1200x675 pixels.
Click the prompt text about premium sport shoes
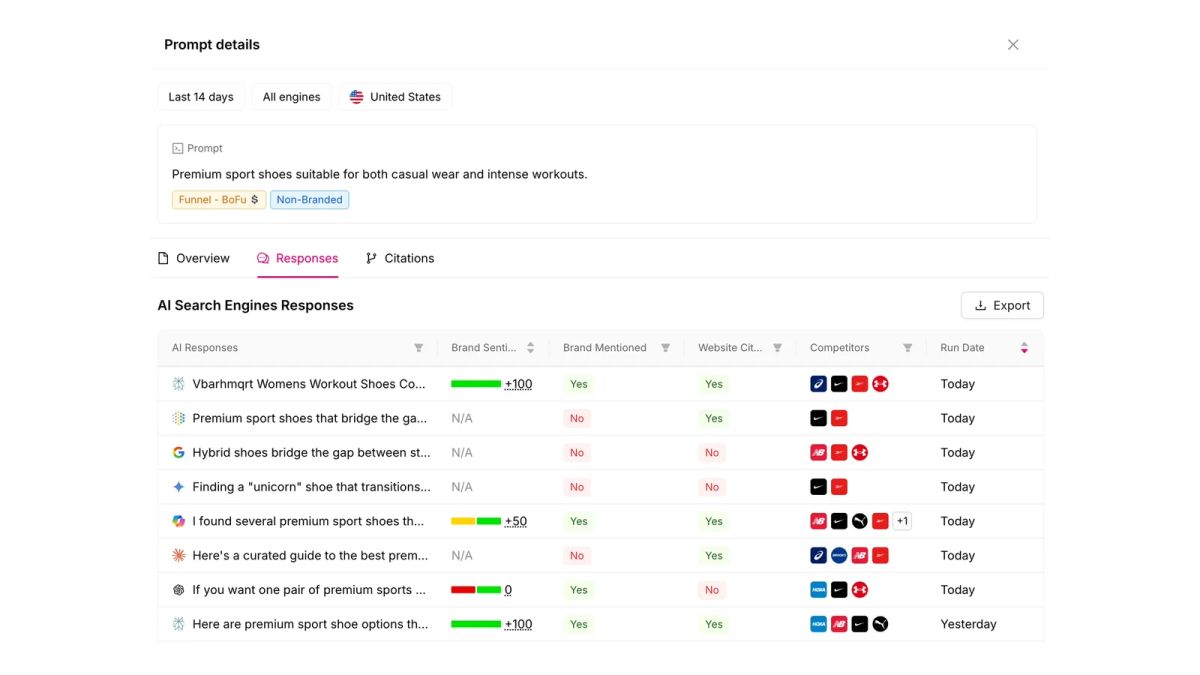(x=380, y=174)
